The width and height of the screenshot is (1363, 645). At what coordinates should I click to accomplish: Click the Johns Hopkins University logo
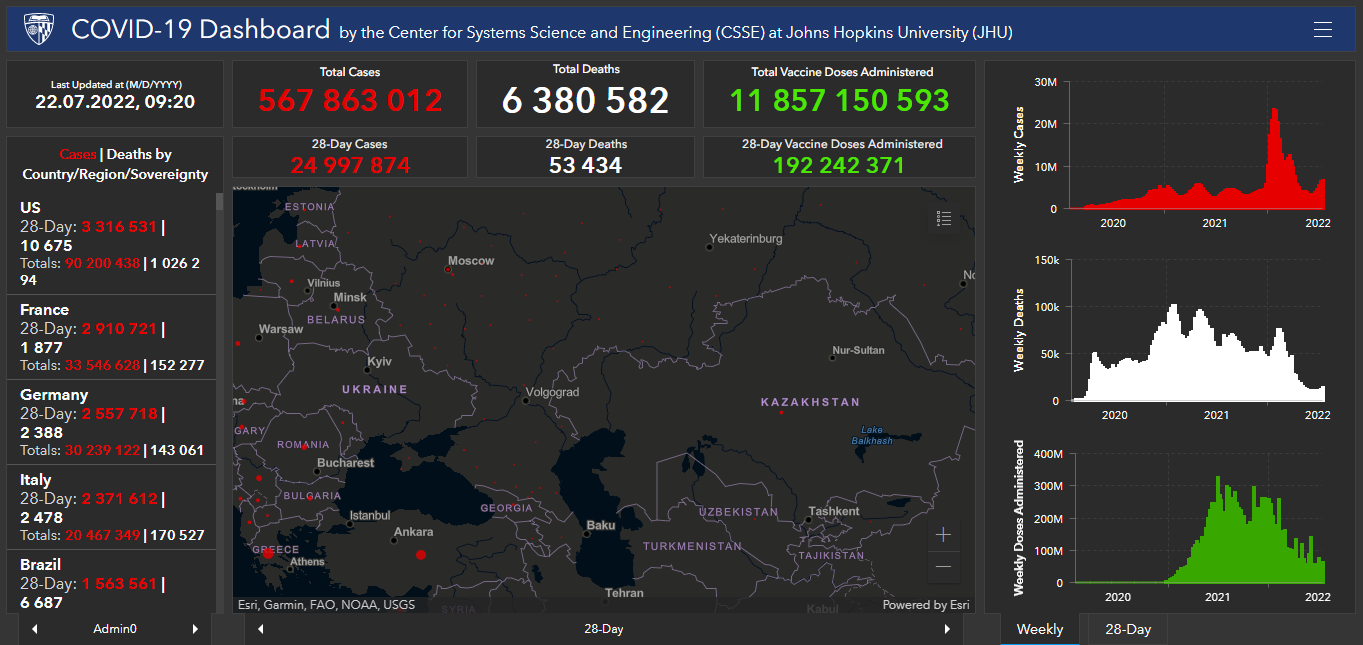[38, 30]
